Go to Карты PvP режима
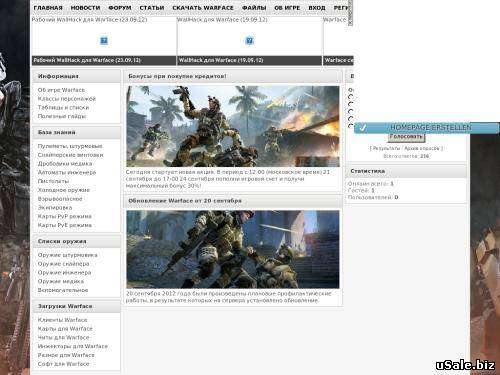This screenshot has width=500, height=375. click(65, 216)
